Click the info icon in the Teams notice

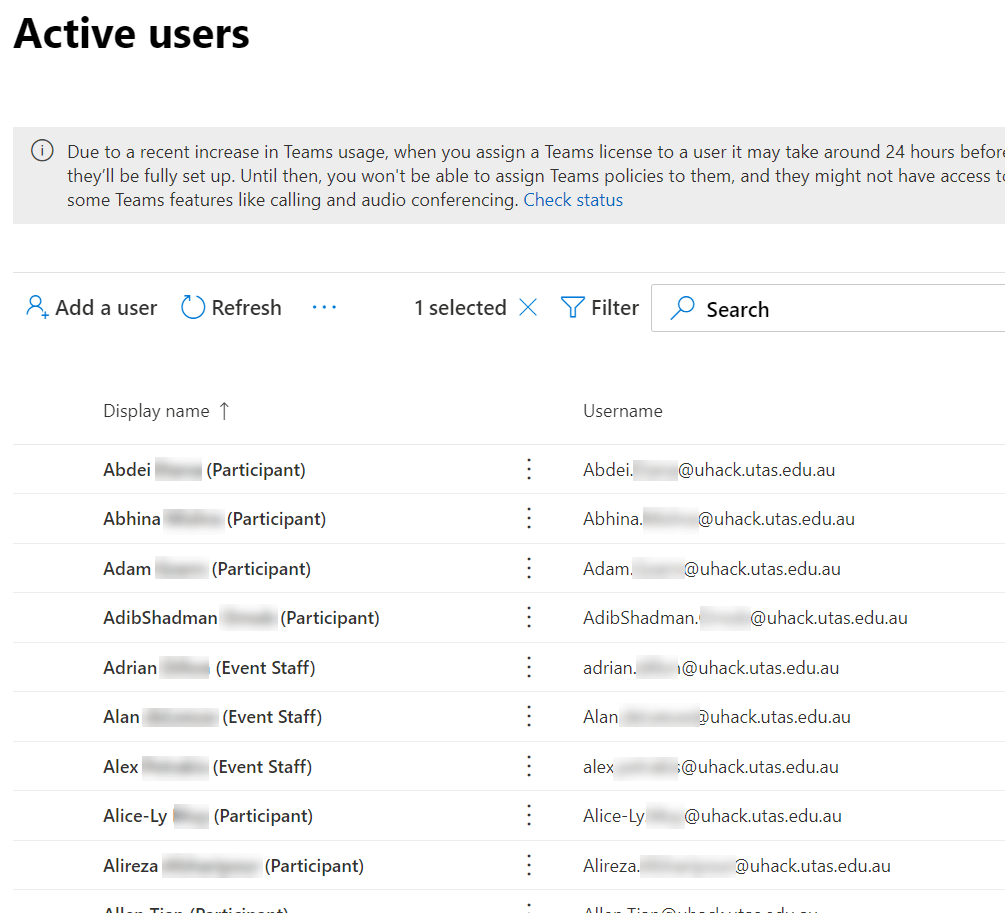42,151
